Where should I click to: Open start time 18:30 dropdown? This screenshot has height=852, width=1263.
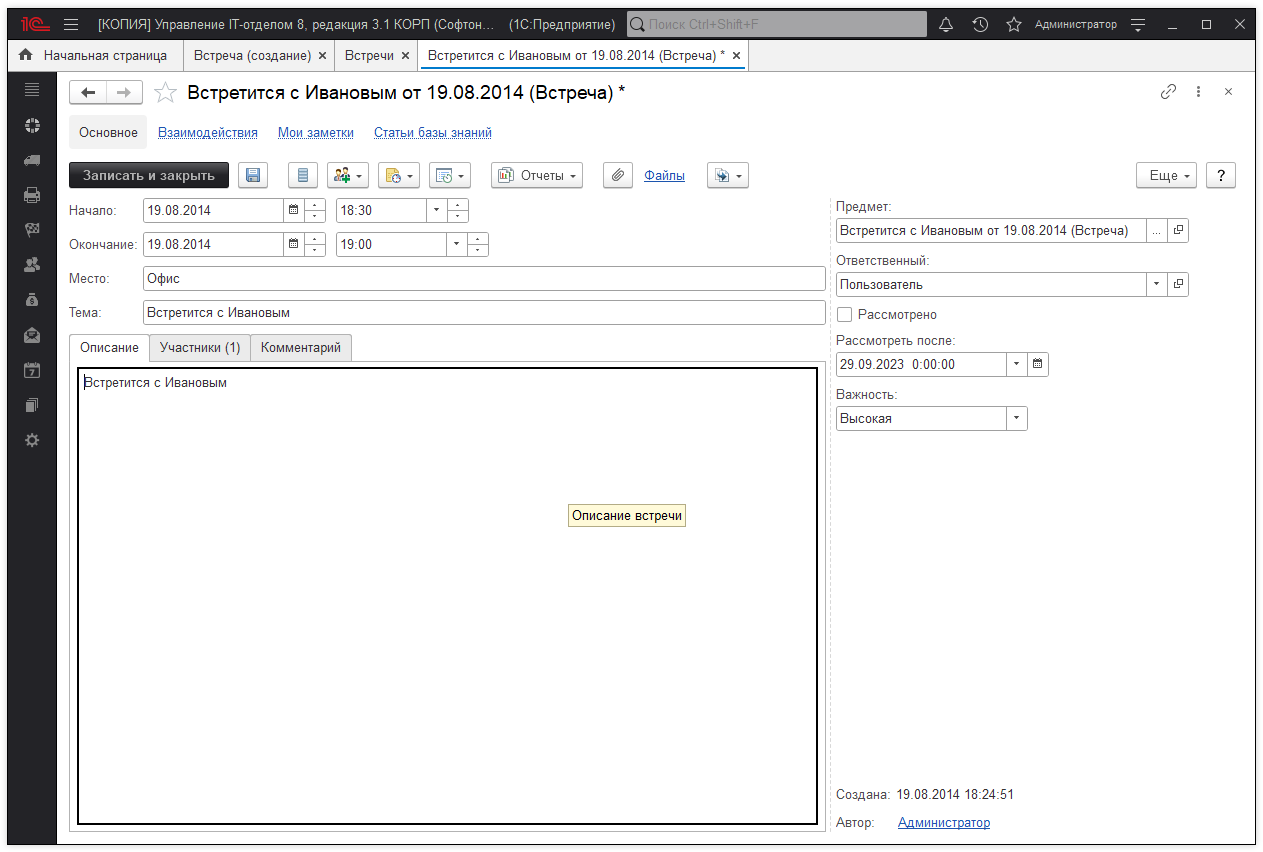pyautogui.click(x=436, y=211)
